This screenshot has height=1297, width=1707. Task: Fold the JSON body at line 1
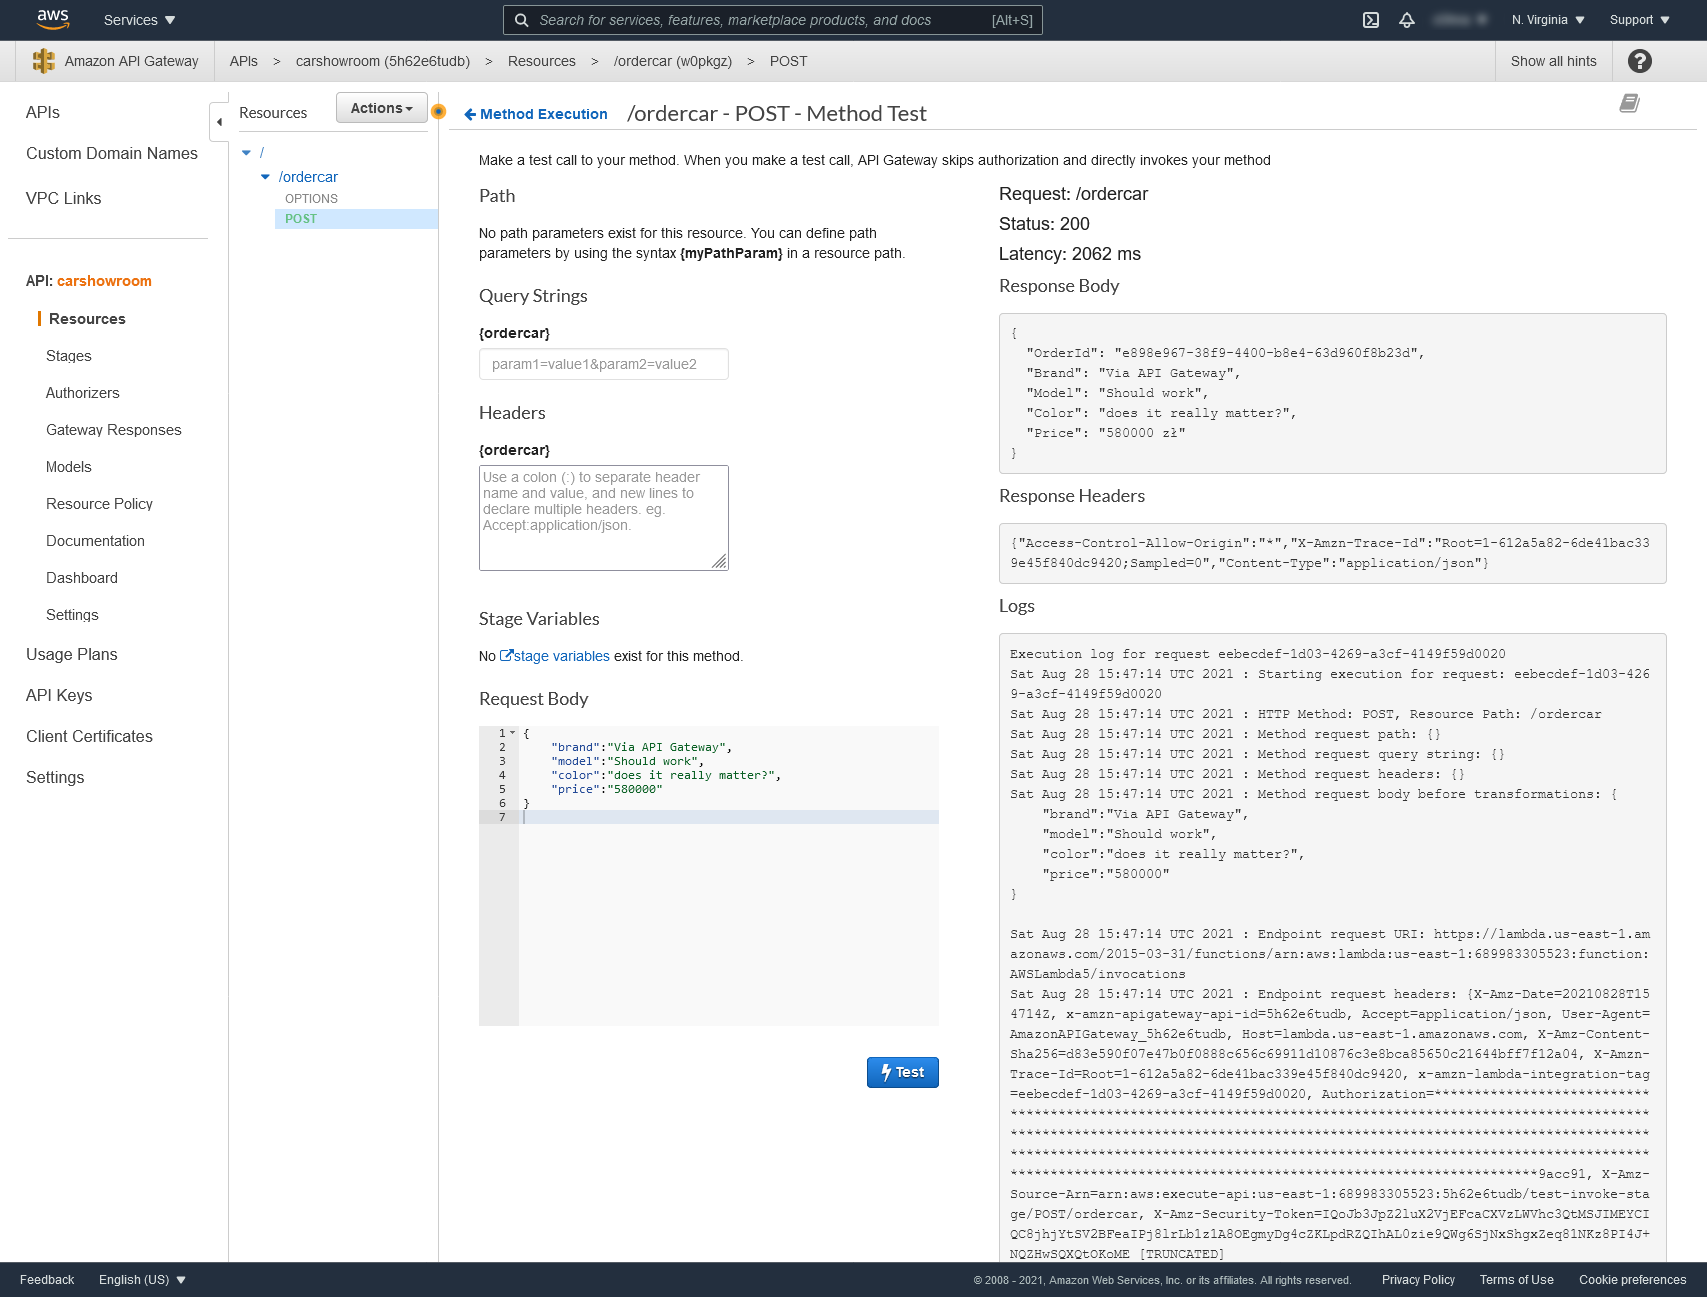pyautogui.click(x=513, y=733)
